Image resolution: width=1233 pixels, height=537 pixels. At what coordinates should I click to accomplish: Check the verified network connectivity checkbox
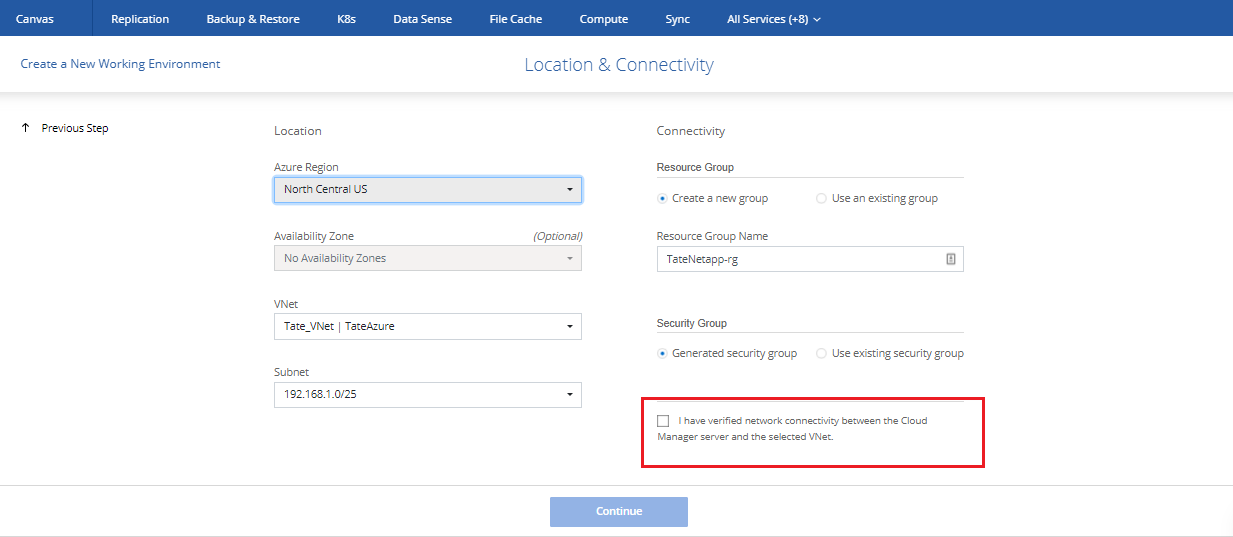[663, 421]
